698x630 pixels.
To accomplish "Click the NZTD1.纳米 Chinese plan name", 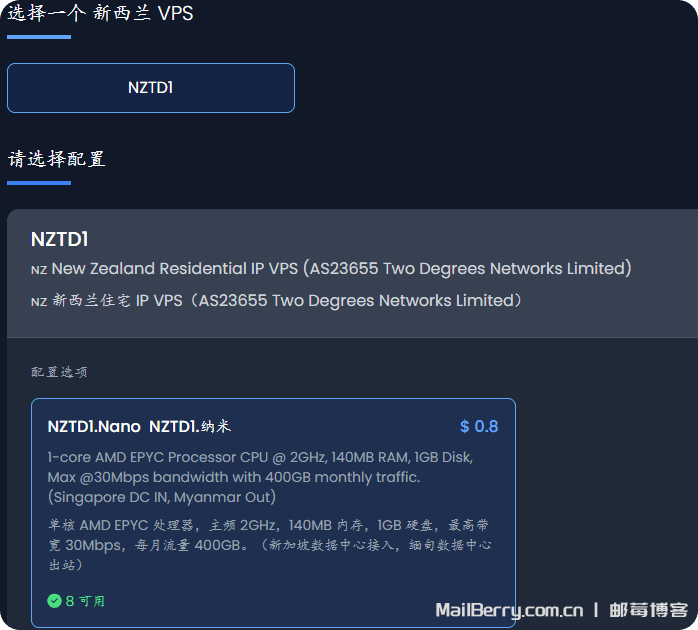I will pyautogui.click(x=190, y=427).
